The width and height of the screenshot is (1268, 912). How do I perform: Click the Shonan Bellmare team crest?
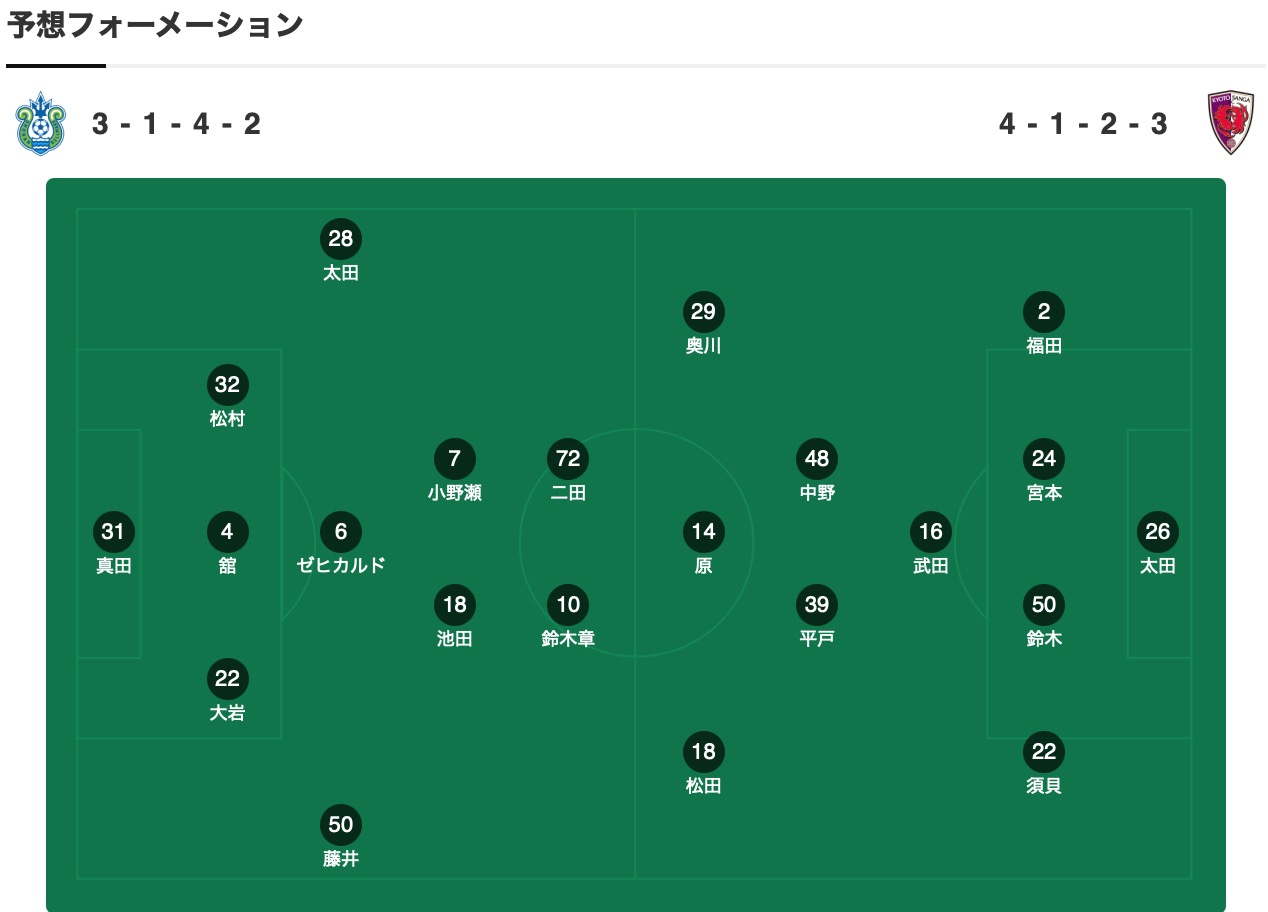pos(39,124)
